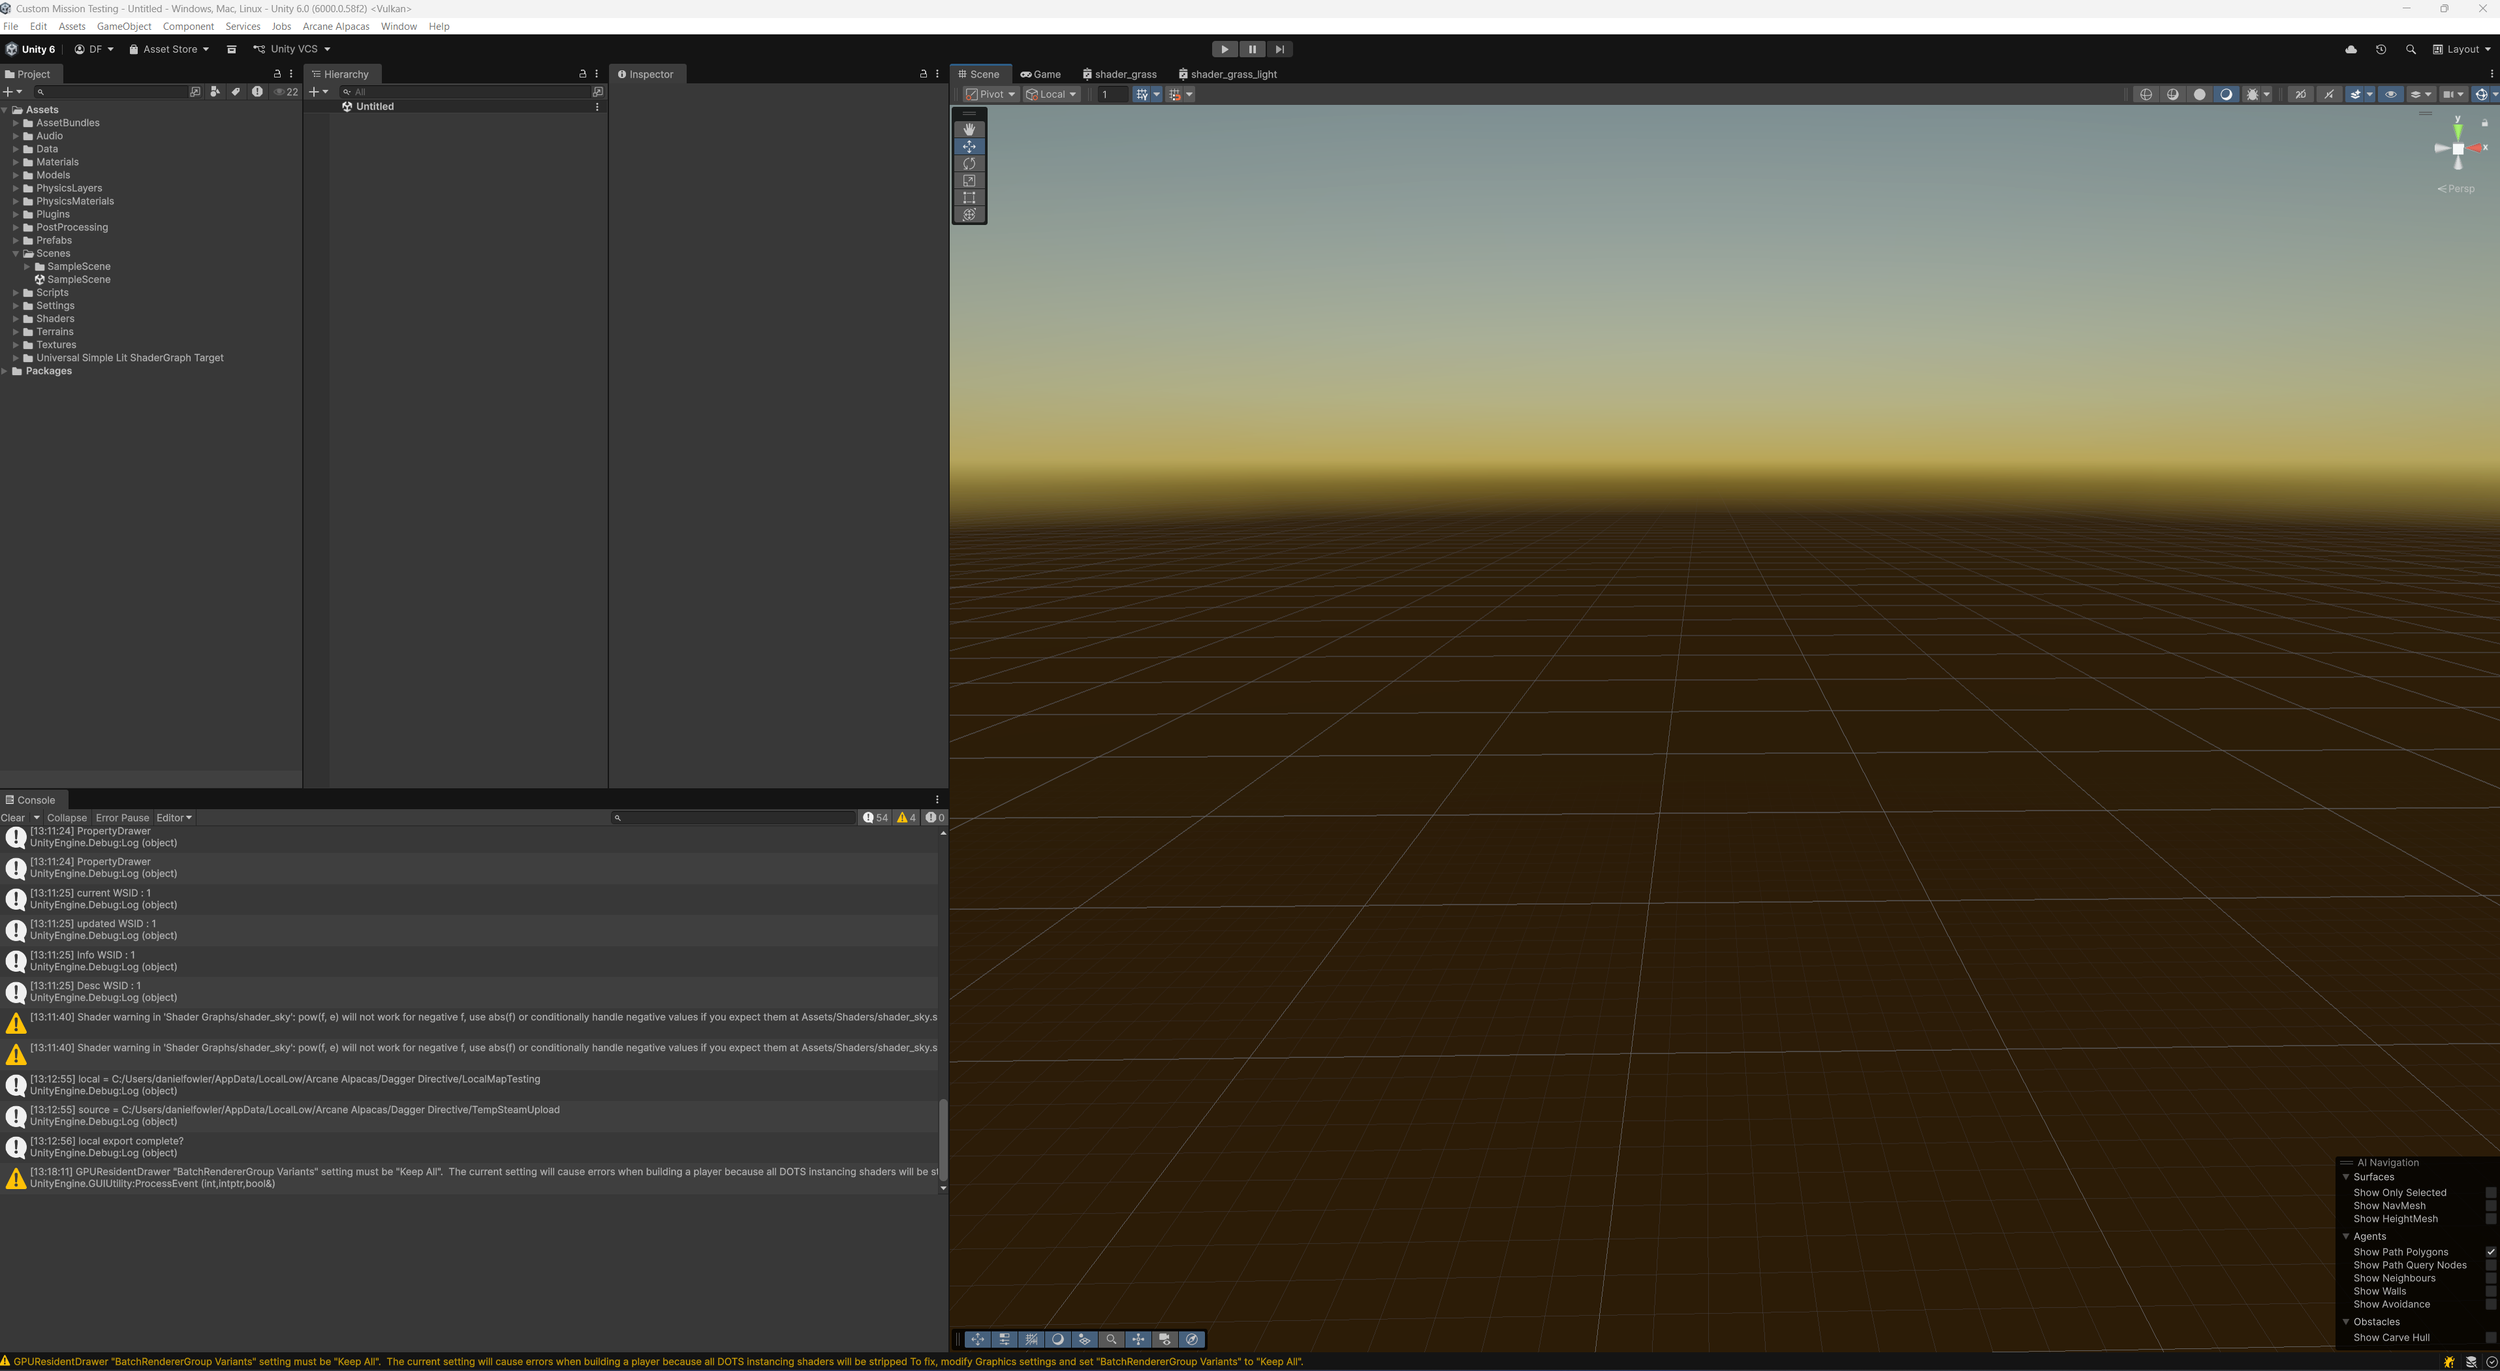The width and height of the screenshot is (2500, 1371).
Task: Click the console Collapse button
Action: (x=67, y=817)
